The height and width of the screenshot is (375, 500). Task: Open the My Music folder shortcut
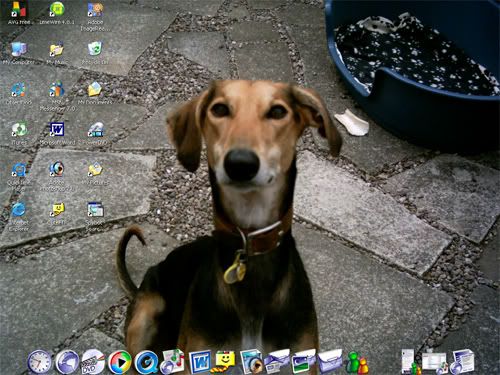pos(57,53)
